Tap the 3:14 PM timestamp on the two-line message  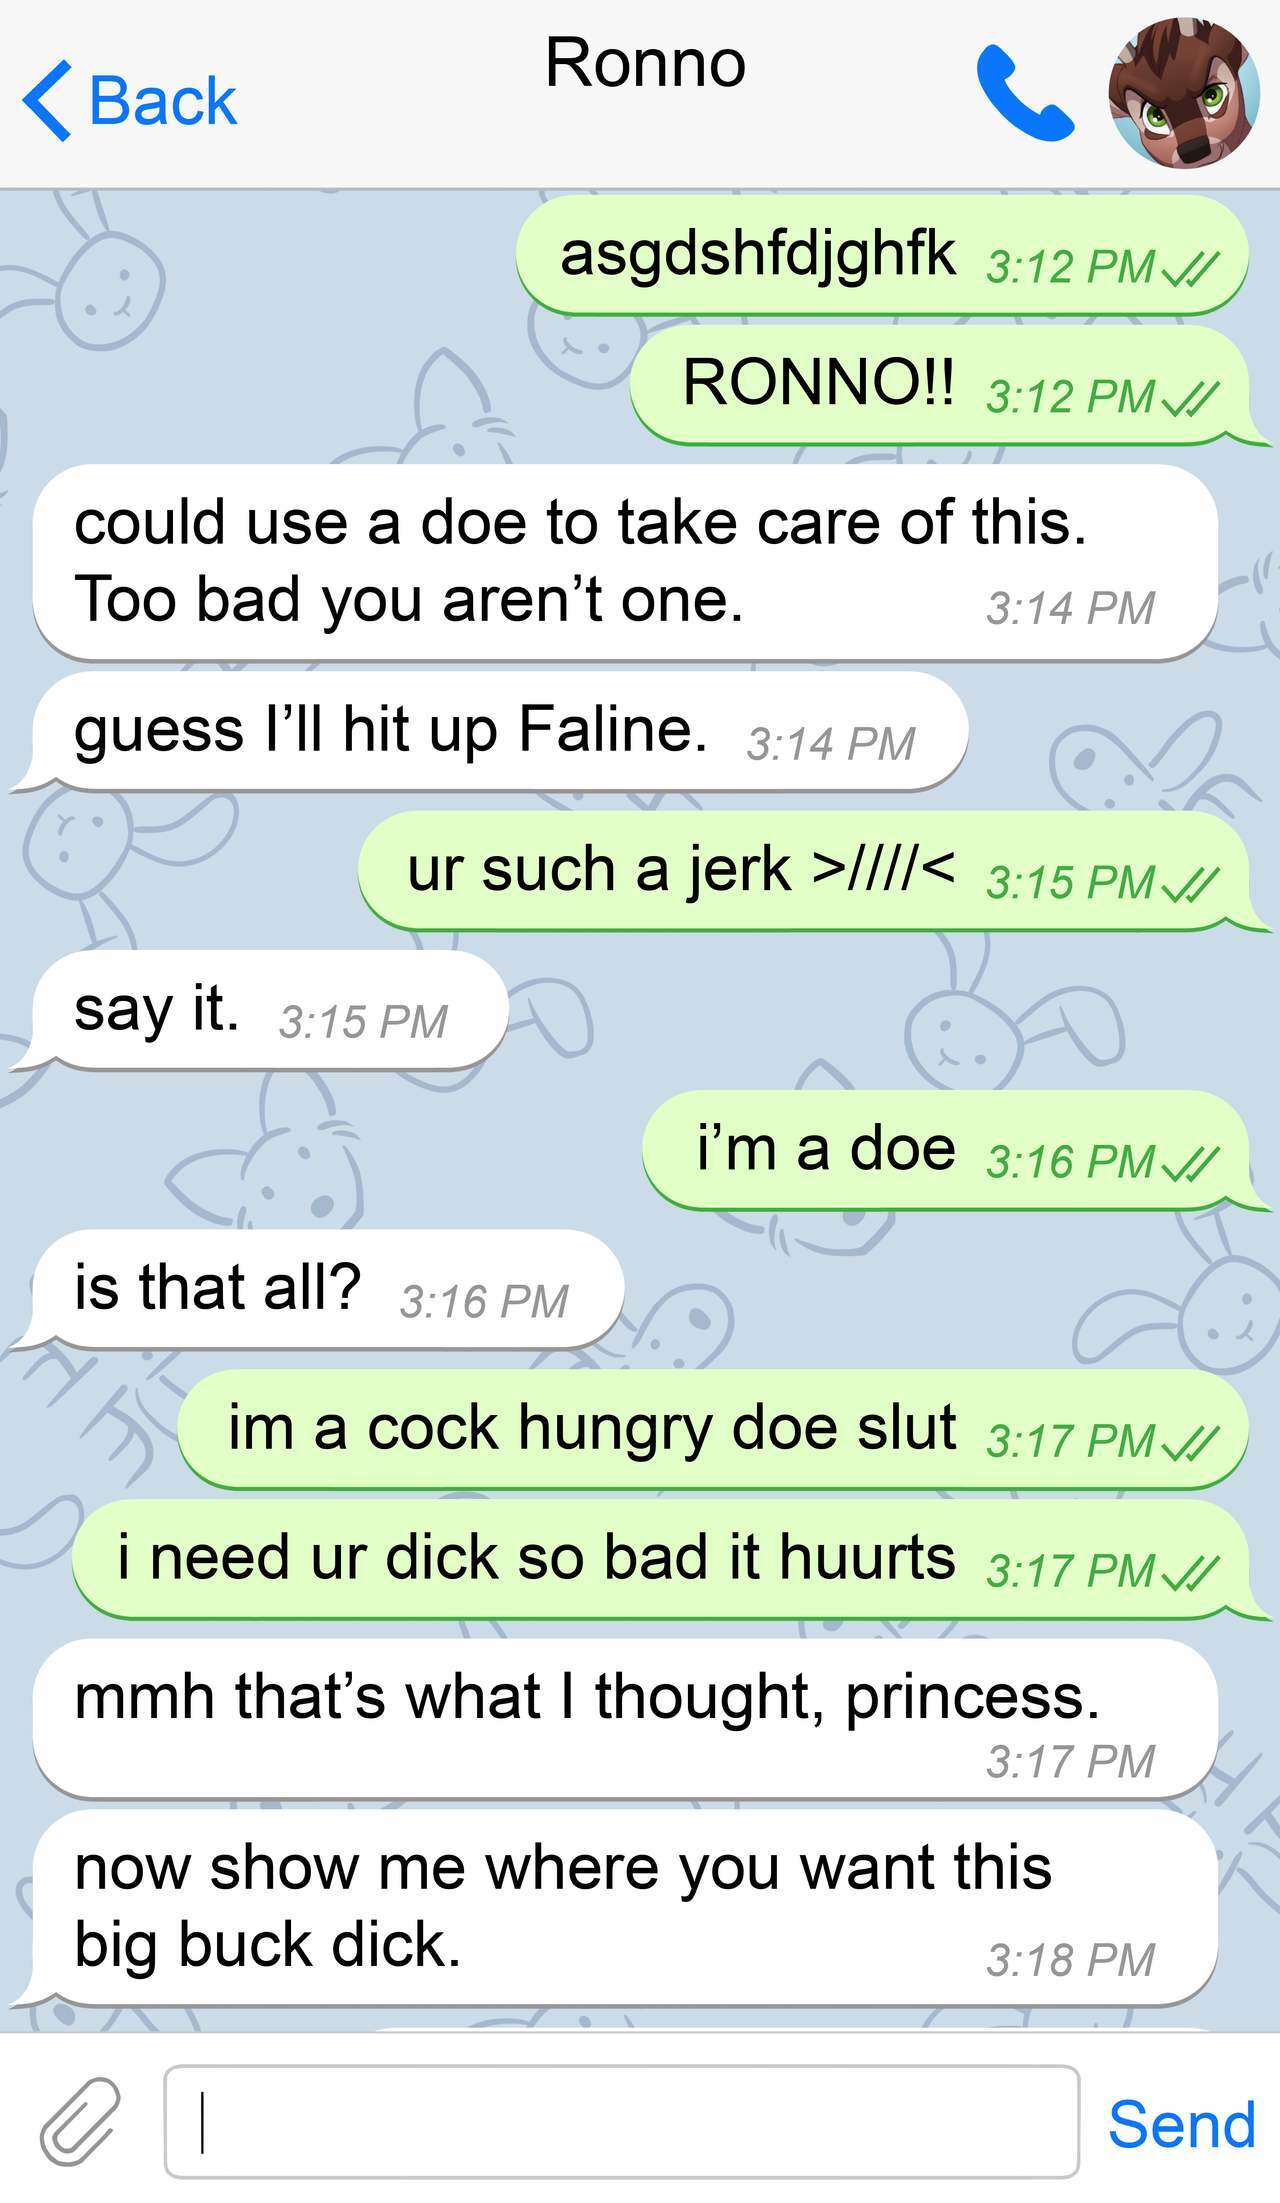[x=1070, y=608]
